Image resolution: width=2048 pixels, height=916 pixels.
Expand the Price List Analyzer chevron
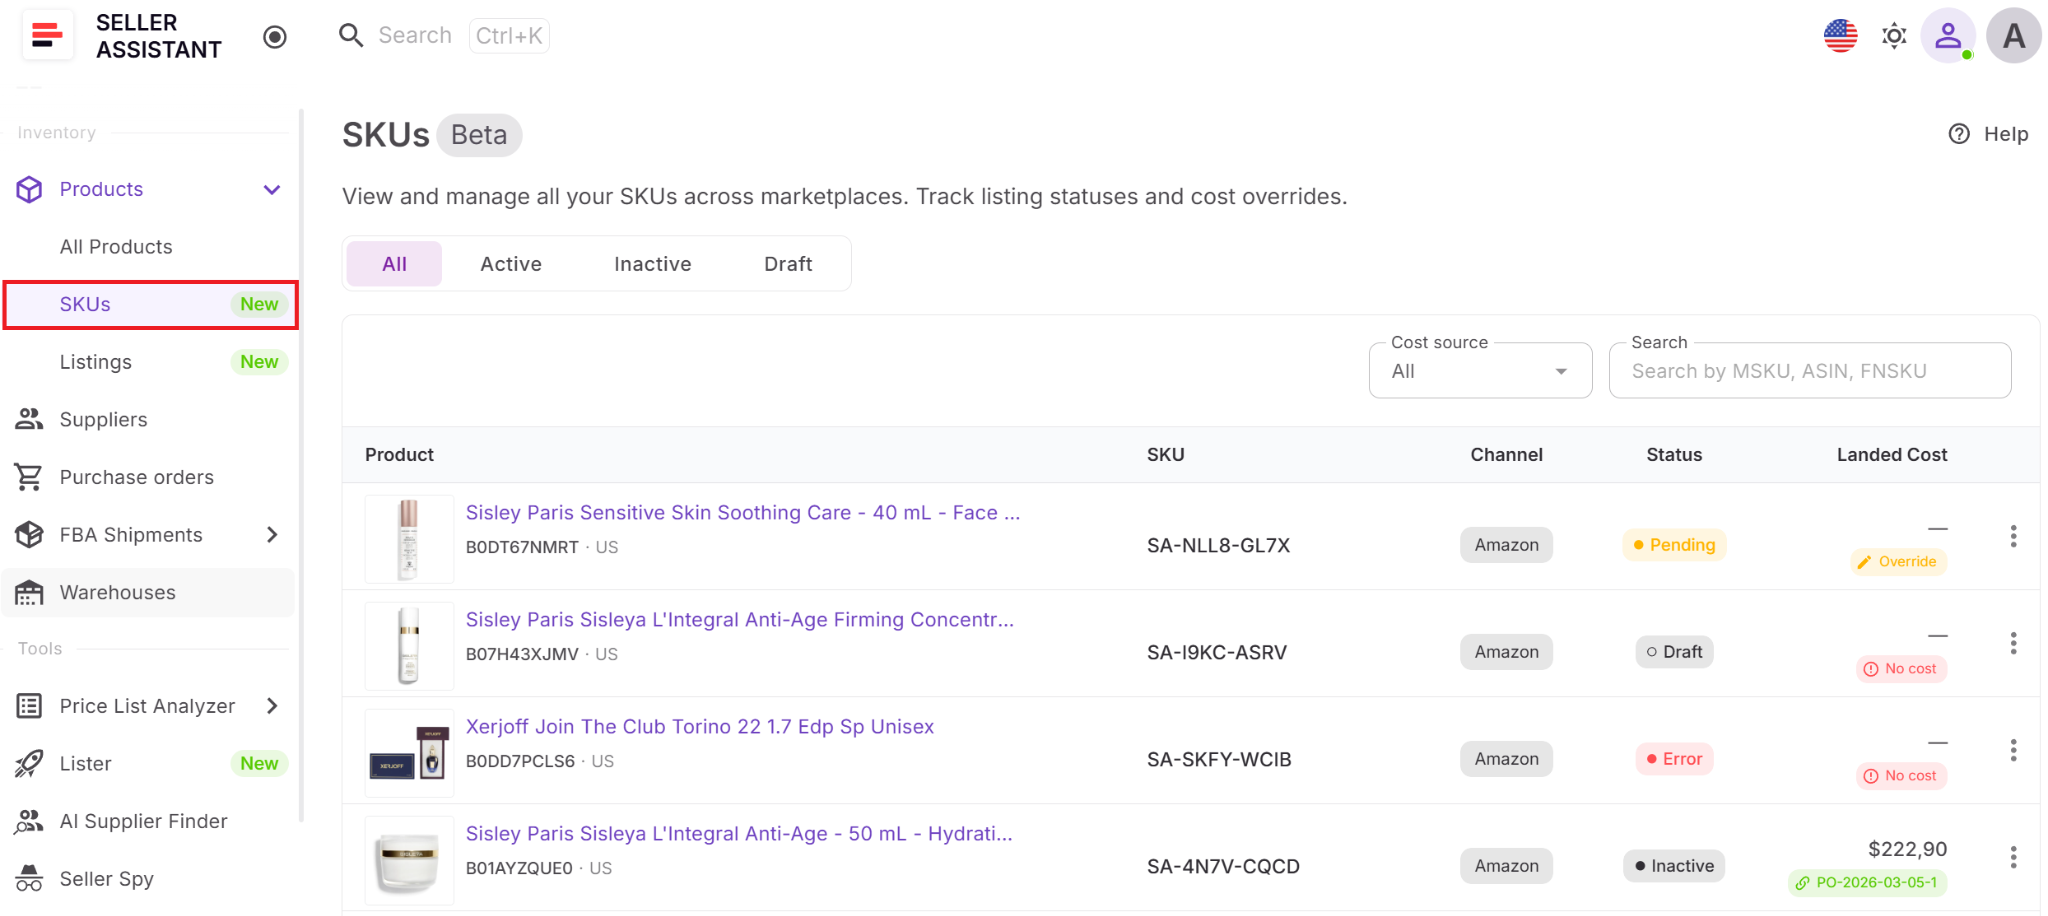click(x=272, y=706)
